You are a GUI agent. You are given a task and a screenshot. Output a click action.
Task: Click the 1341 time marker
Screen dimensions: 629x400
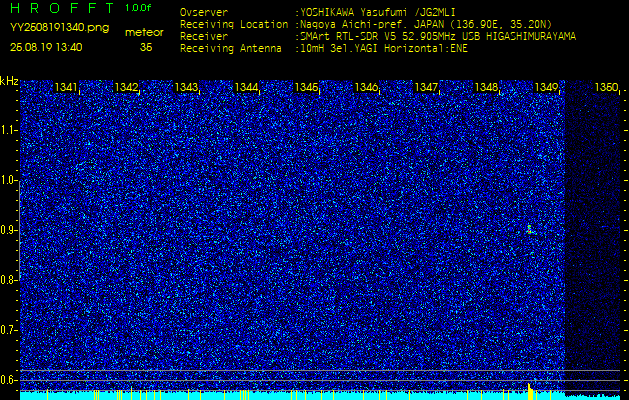(x=66, y=87)
